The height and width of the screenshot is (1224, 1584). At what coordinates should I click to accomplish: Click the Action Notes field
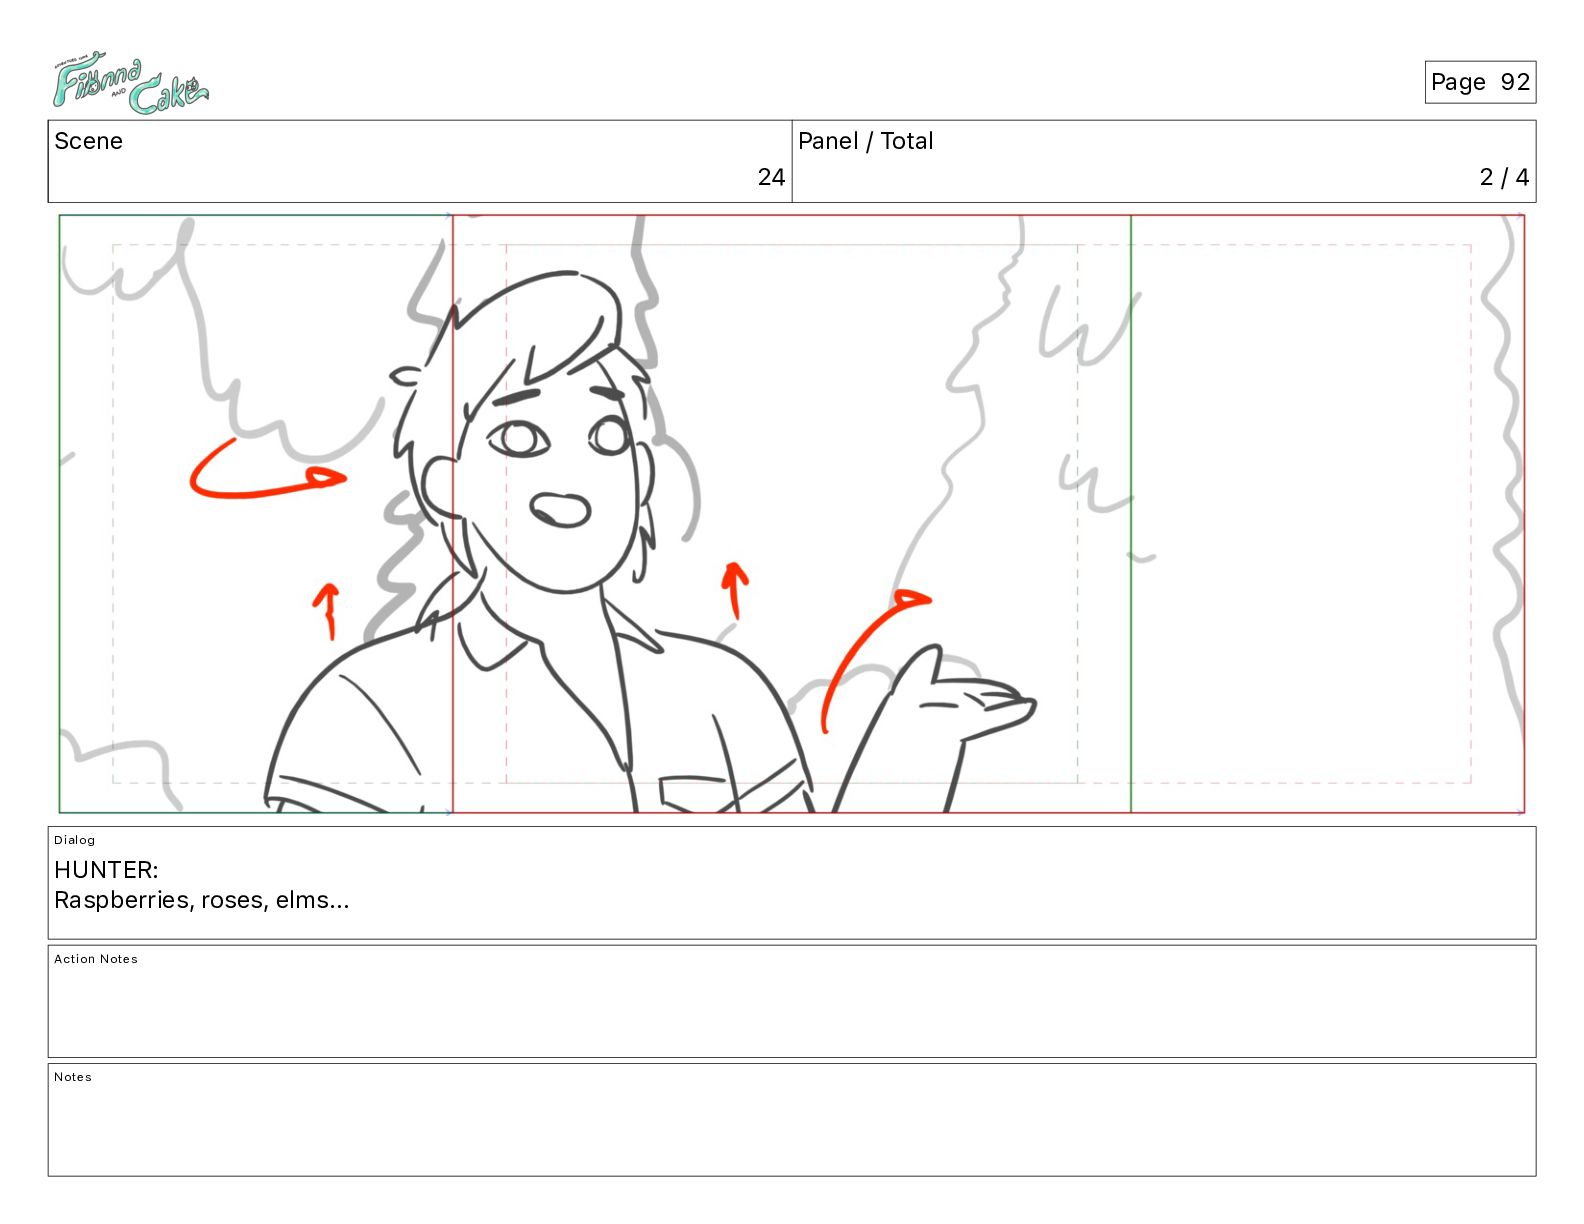(x=792, y=1001)
